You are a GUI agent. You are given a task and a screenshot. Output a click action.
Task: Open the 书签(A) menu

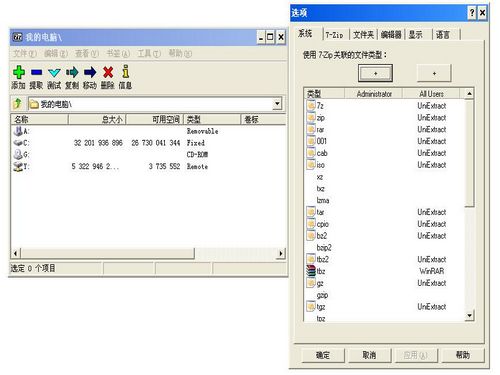[x=118, y=53]
